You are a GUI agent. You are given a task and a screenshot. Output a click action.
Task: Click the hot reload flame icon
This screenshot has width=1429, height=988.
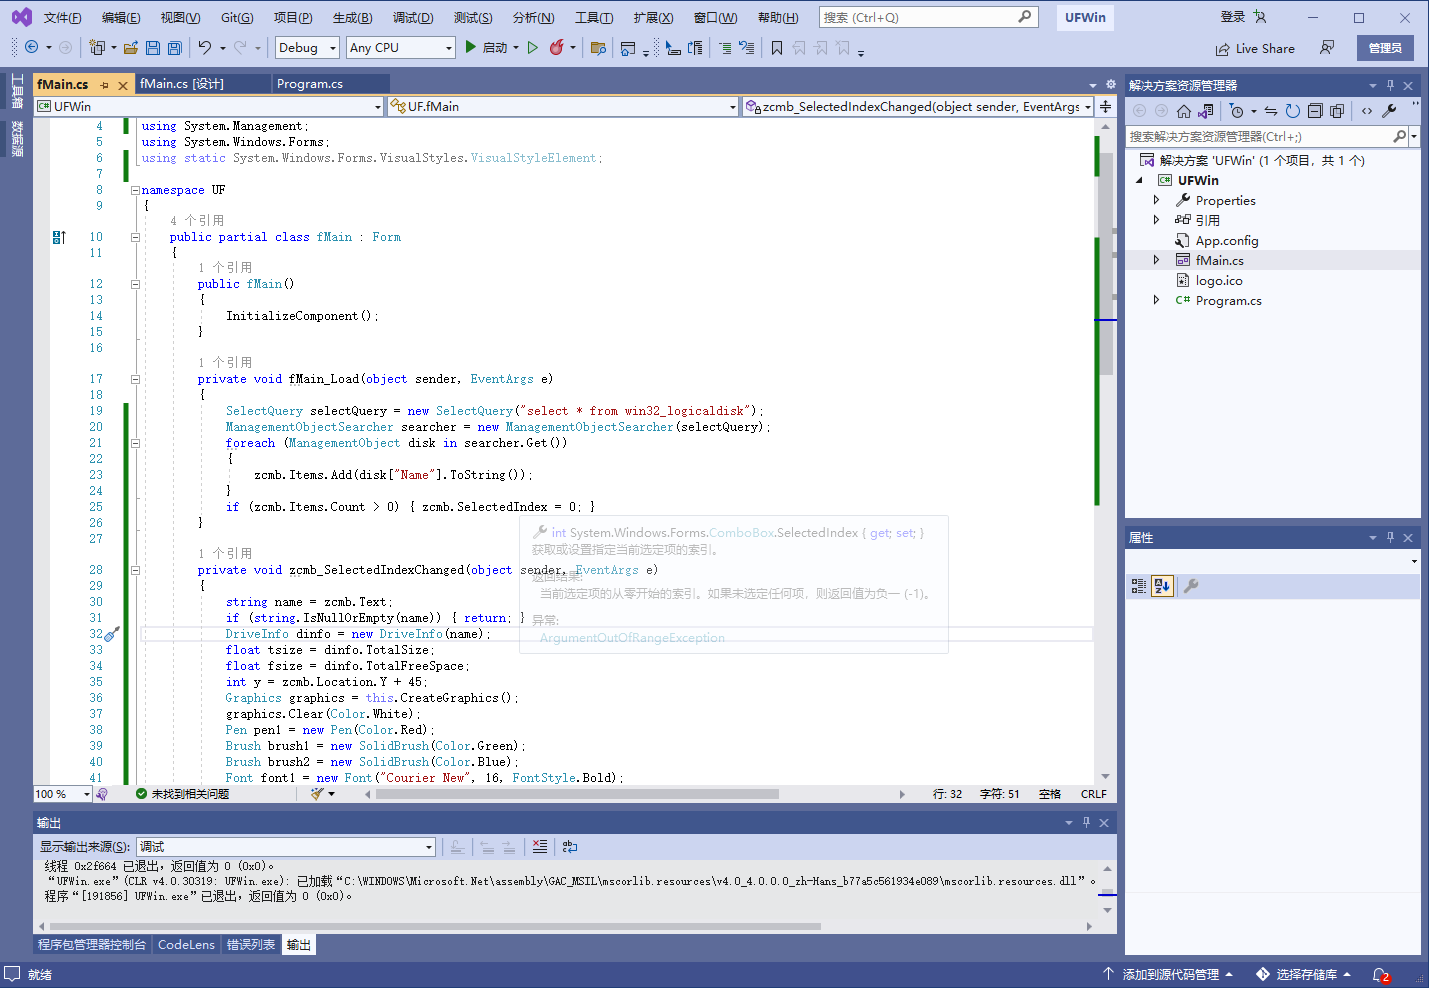point(557,47)
